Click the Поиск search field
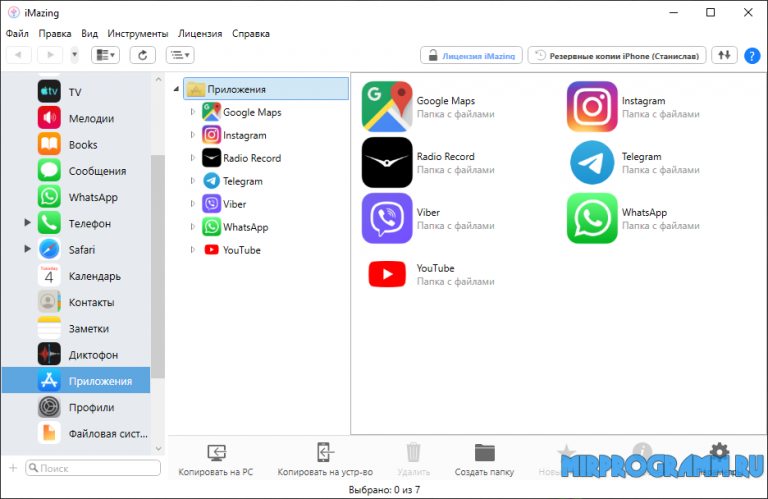The image size is (768, 499). click(93, 468)
